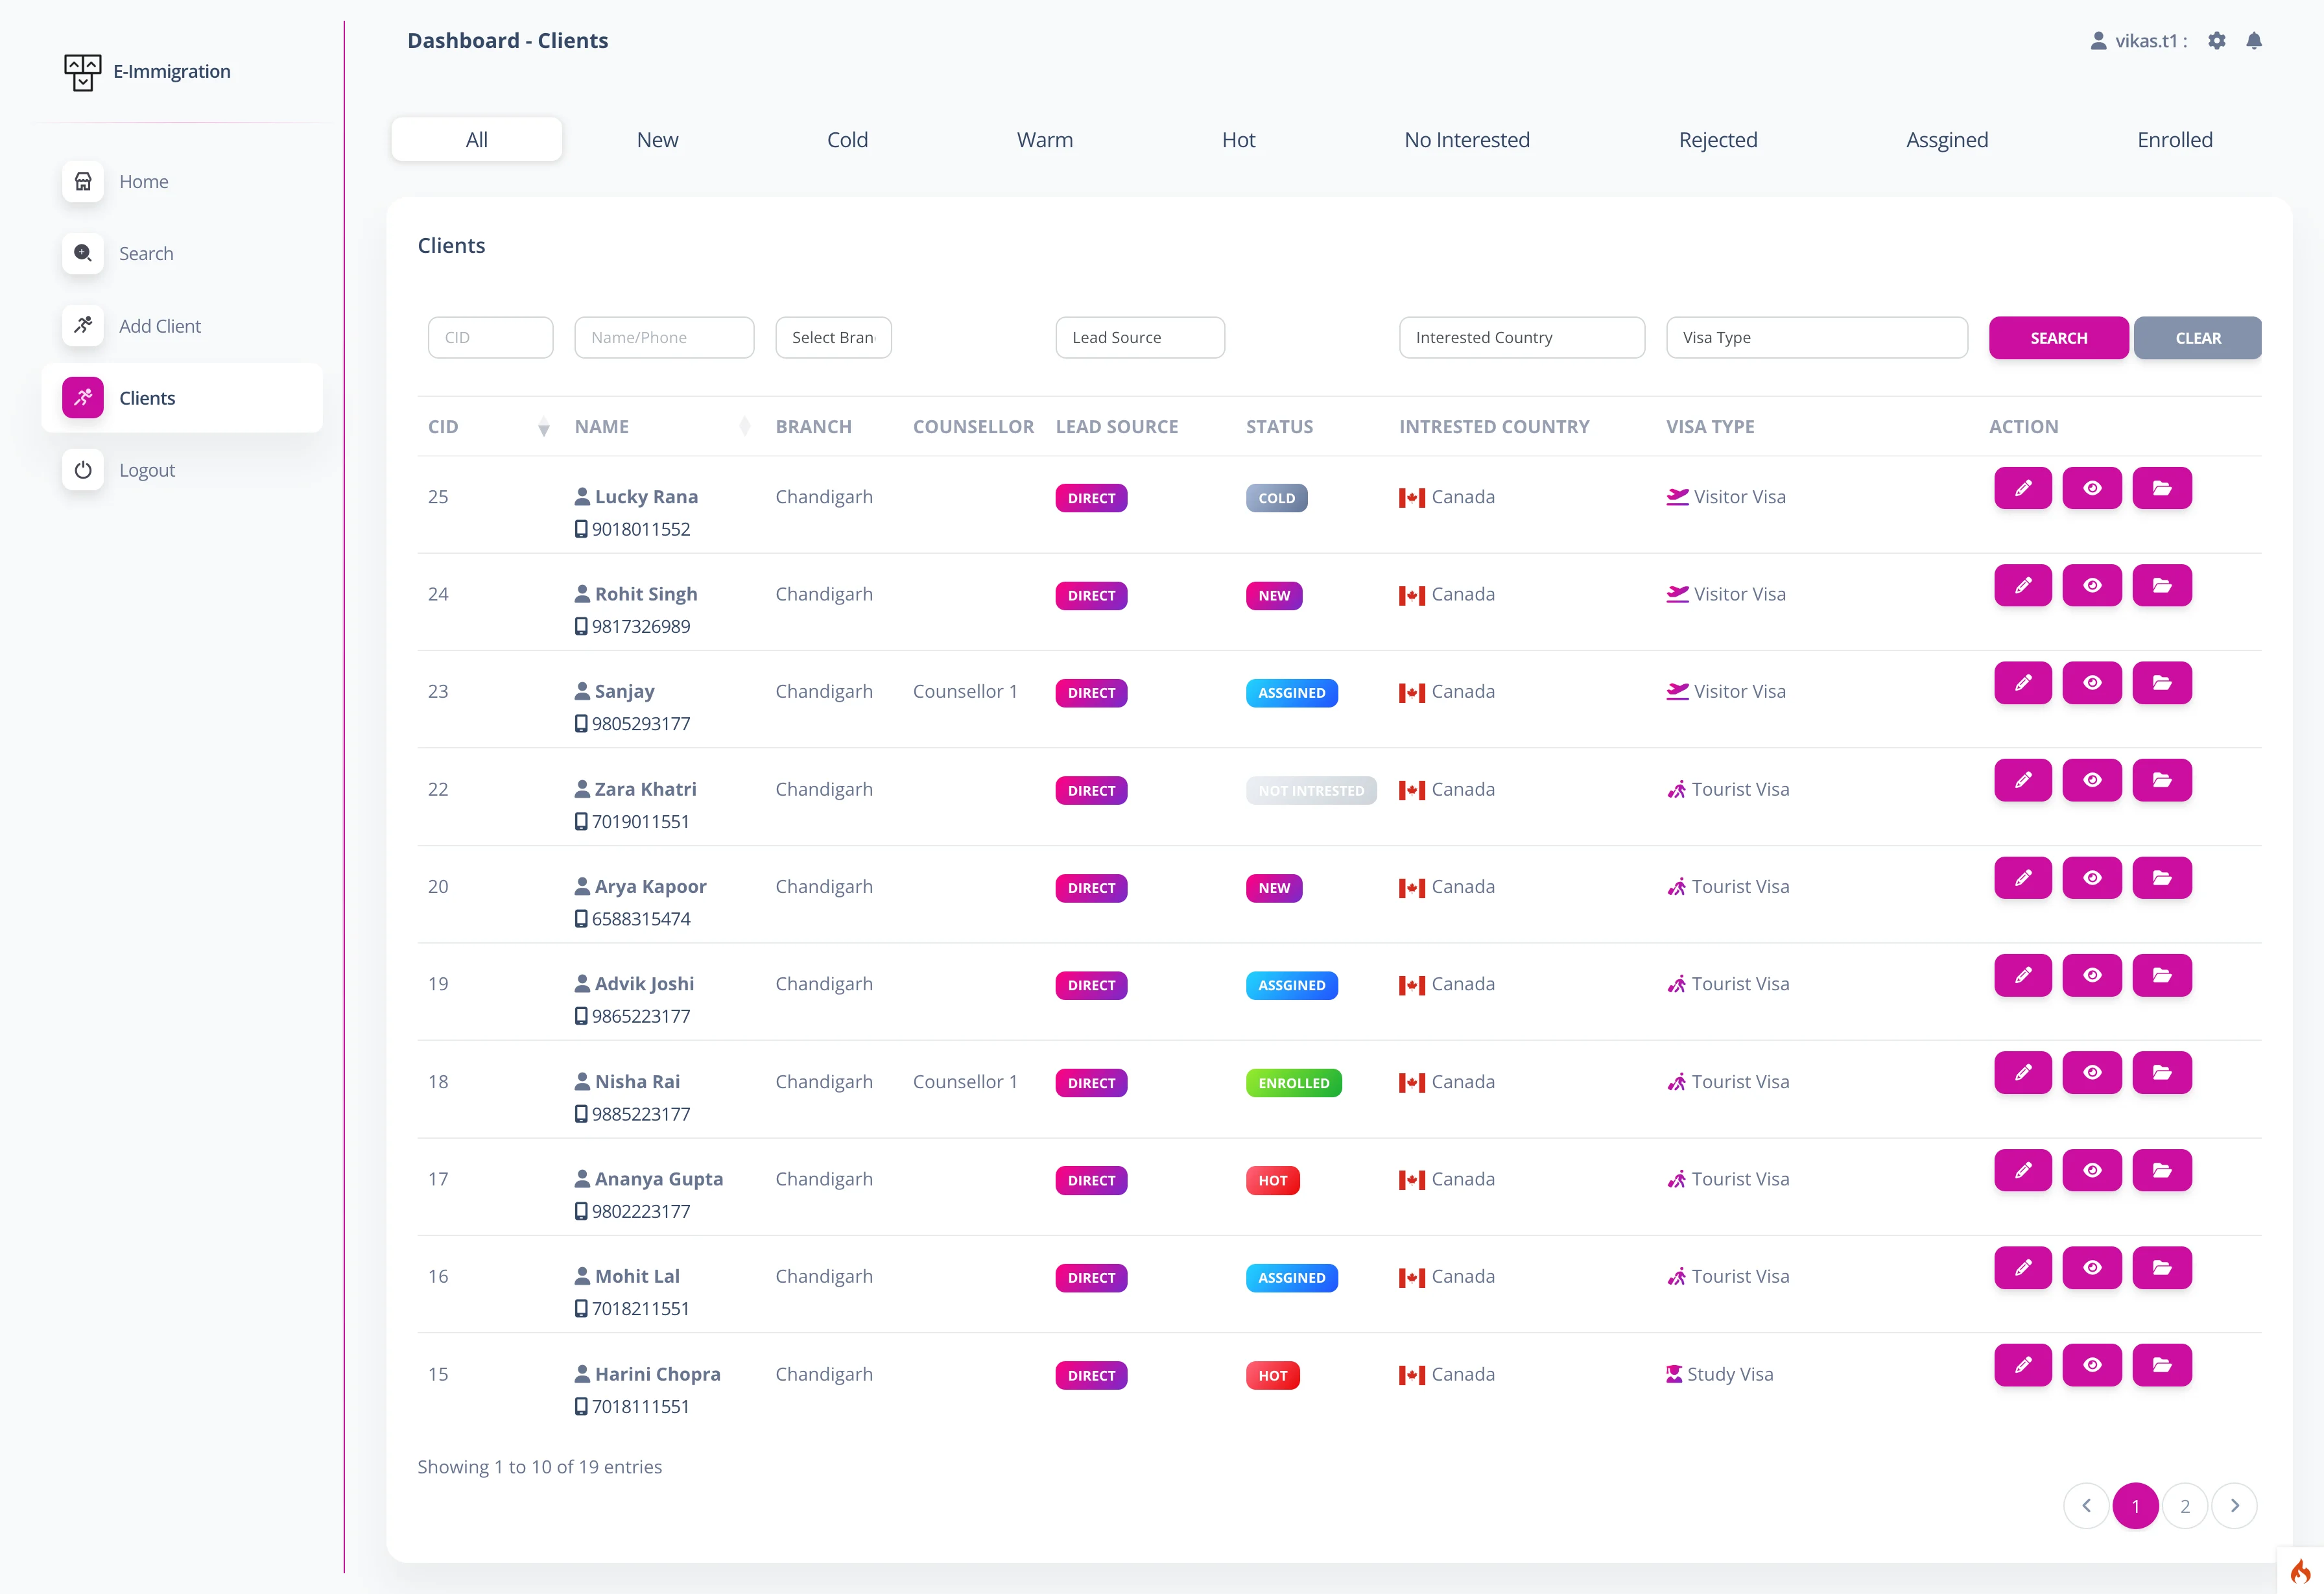Screen dimensions: 2324x1594
Task: Click the flame icon at bottom corner
Action: pyautogui.click(x=2299, y=1571)
